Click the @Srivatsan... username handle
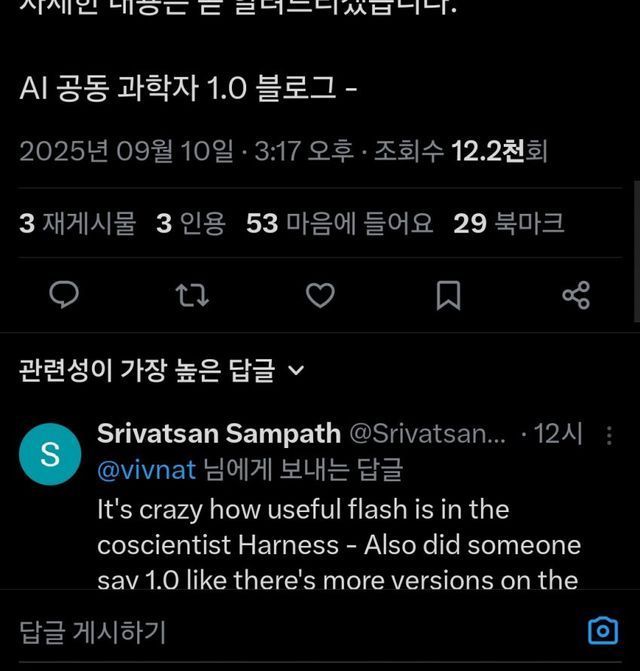The width and height of the screenshot is (640, 671). 426,434
